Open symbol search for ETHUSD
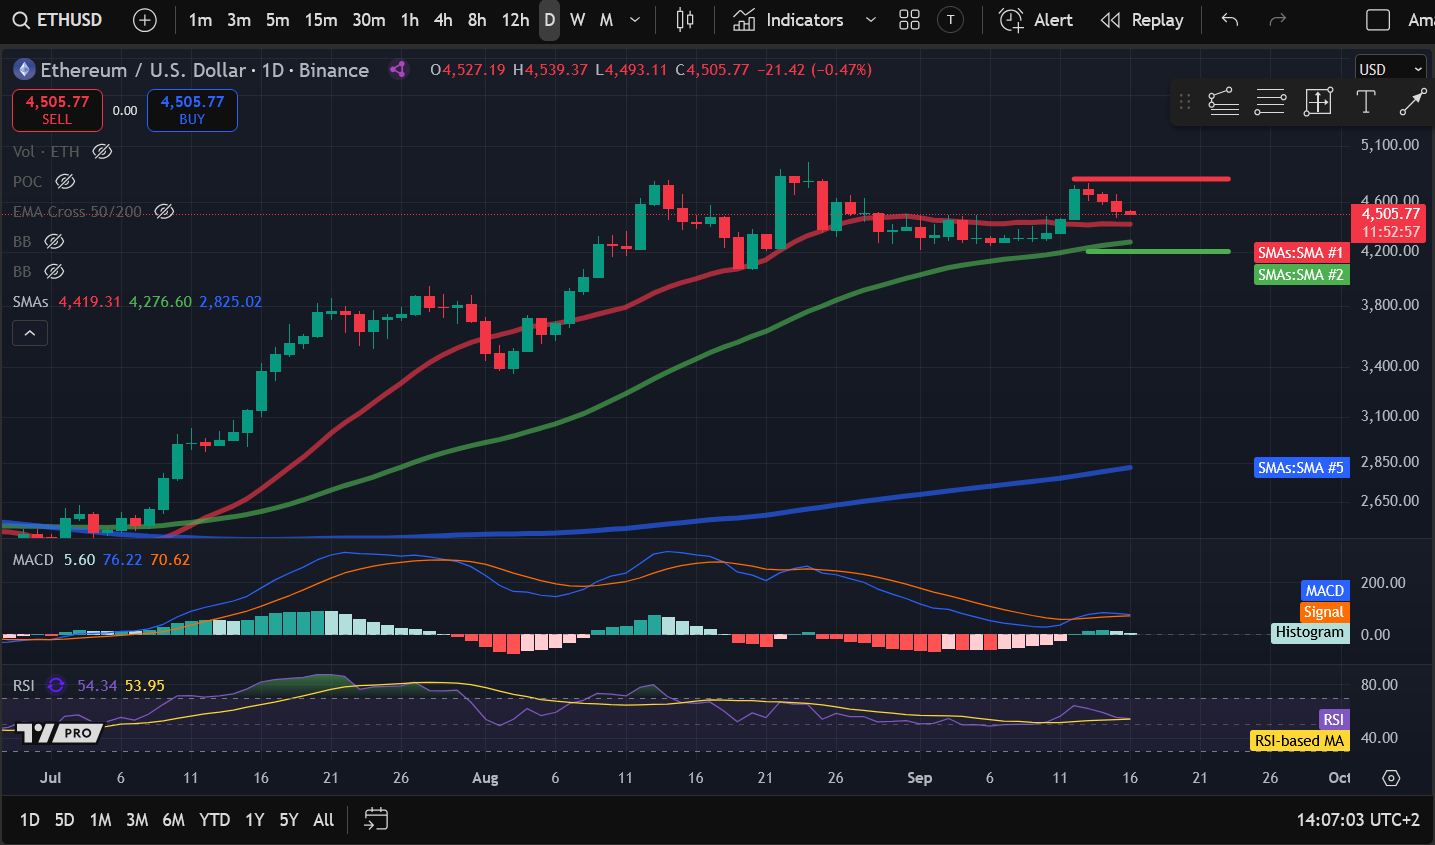Screen dimensions: 1435x845 coord(58,20)
